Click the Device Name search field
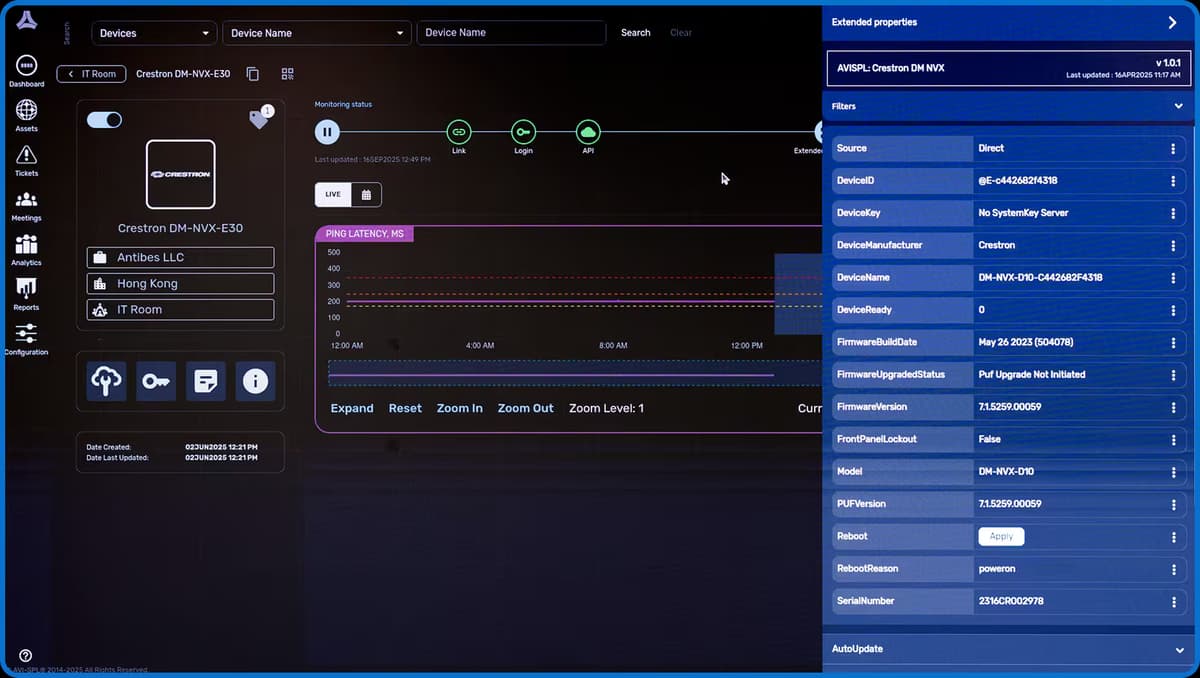Viewport: 1200px width, 678px height. [511, 33]
